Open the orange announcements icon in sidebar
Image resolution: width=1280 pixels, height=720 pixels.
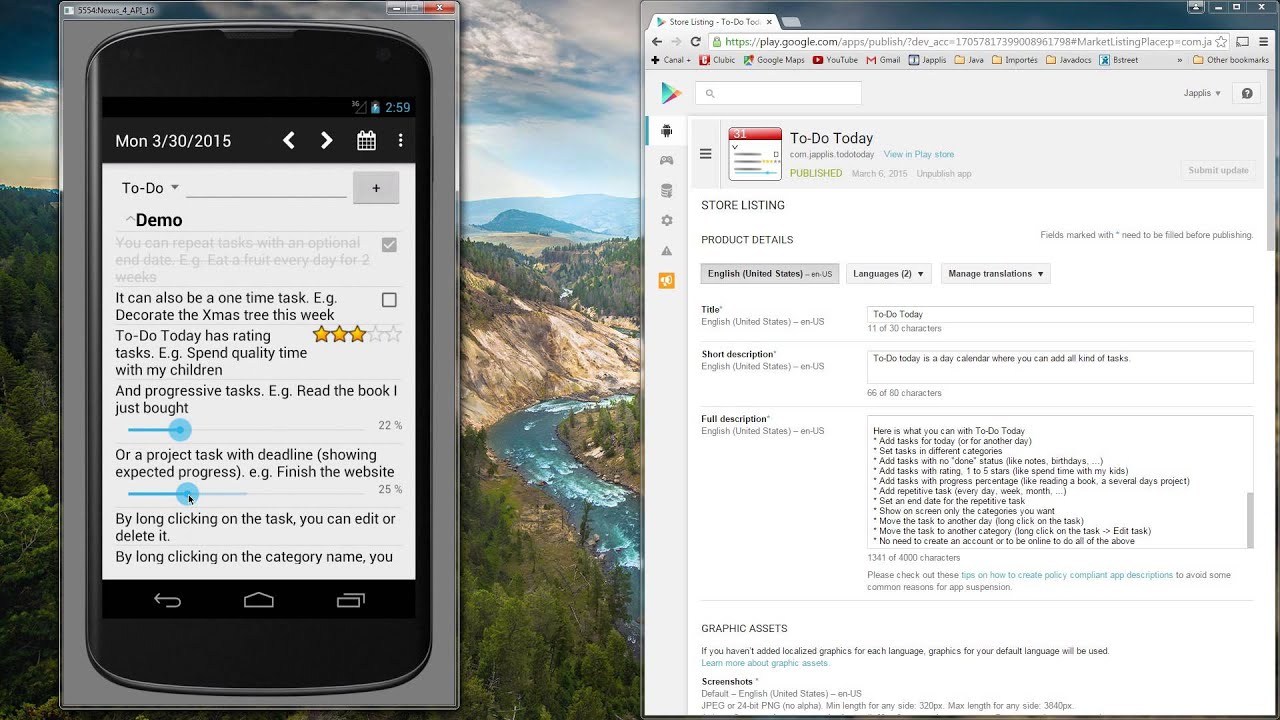(667, 281)
